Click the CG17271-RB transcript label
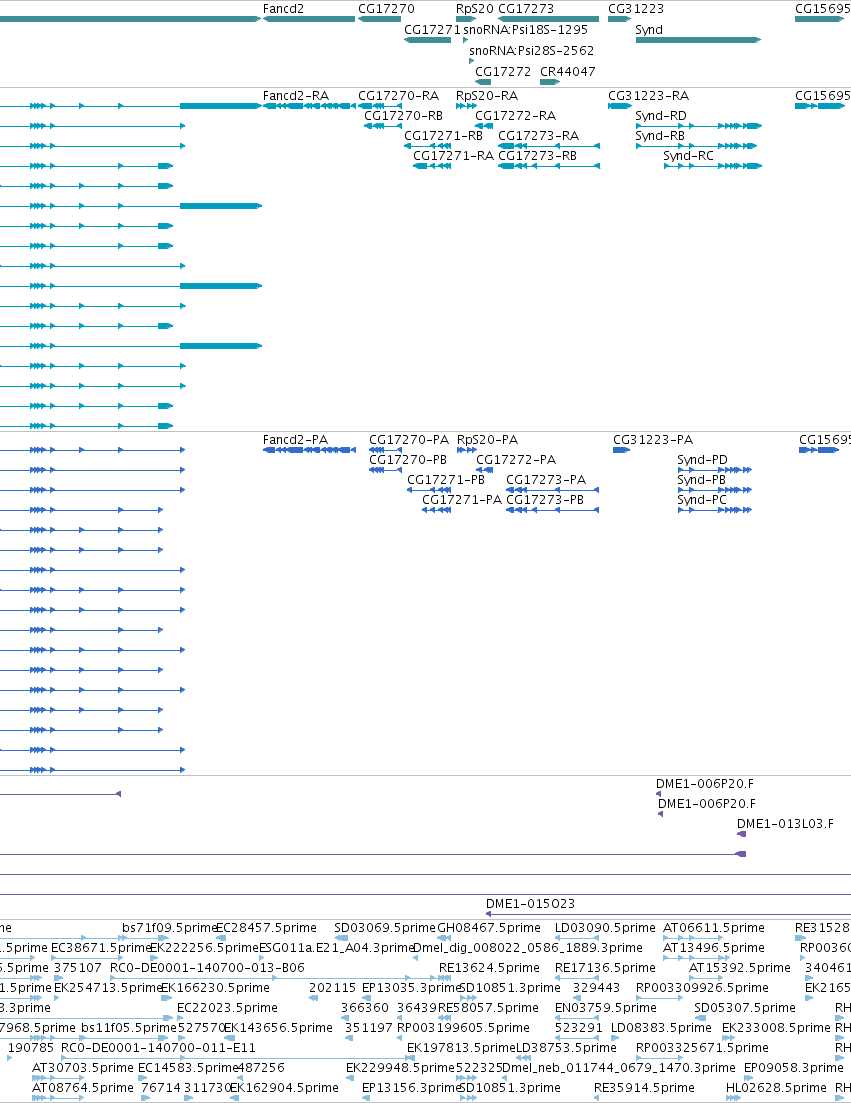The image size is (851, 1103). 444,136
